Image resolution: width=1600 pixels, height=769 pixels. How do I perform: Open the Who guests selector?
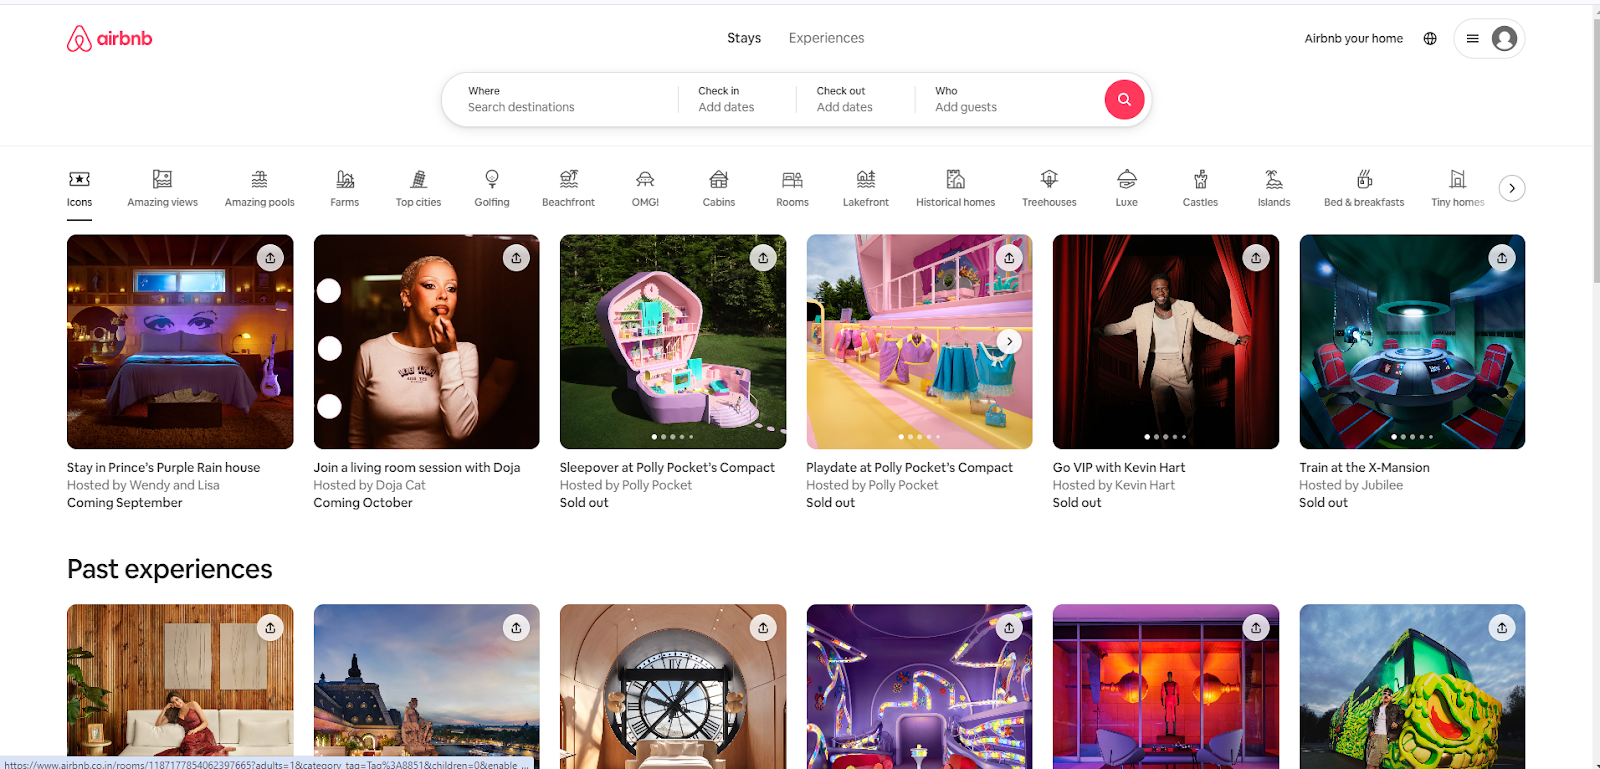pos(1010,99)
